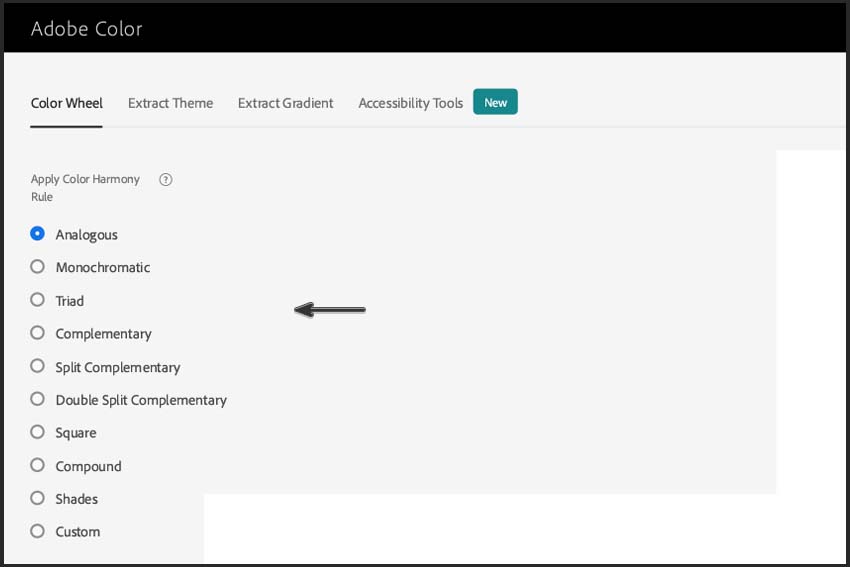Click the New badge button
The height and width of the screenshot is (567, 850).
click(x=495, y=102)
